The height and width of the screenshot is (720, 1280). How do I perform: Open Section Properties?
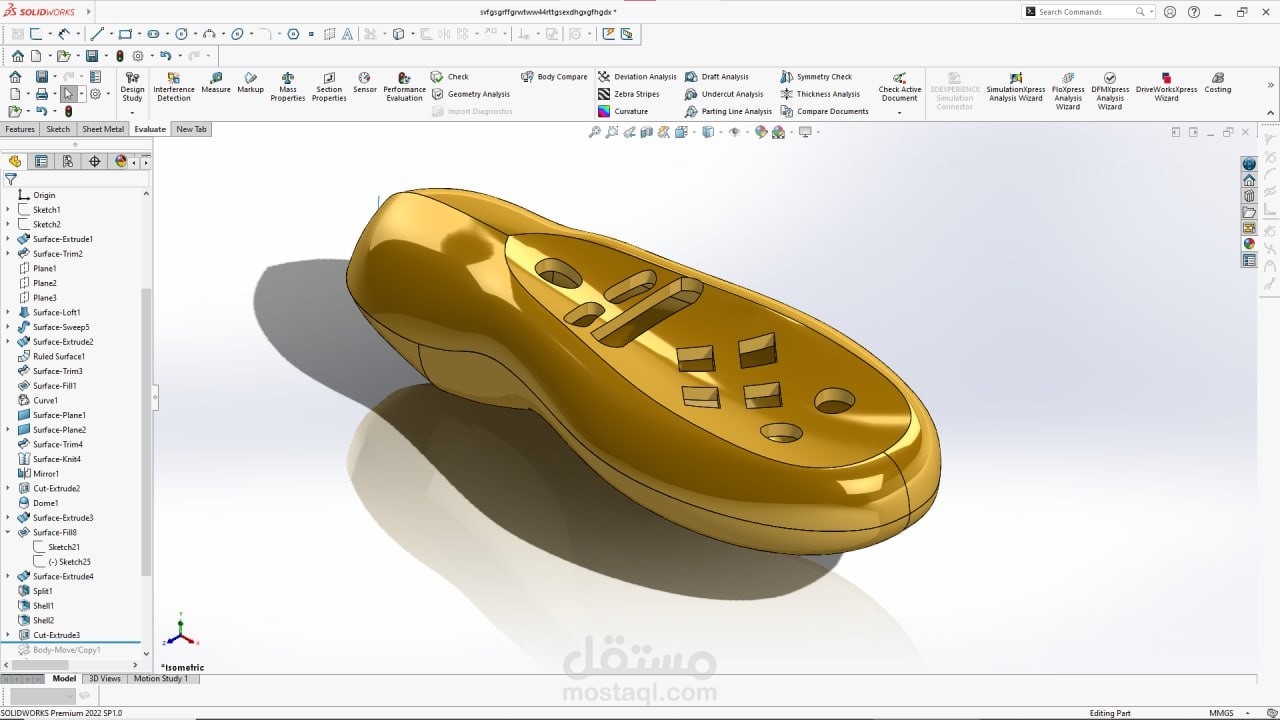[329, 87]
